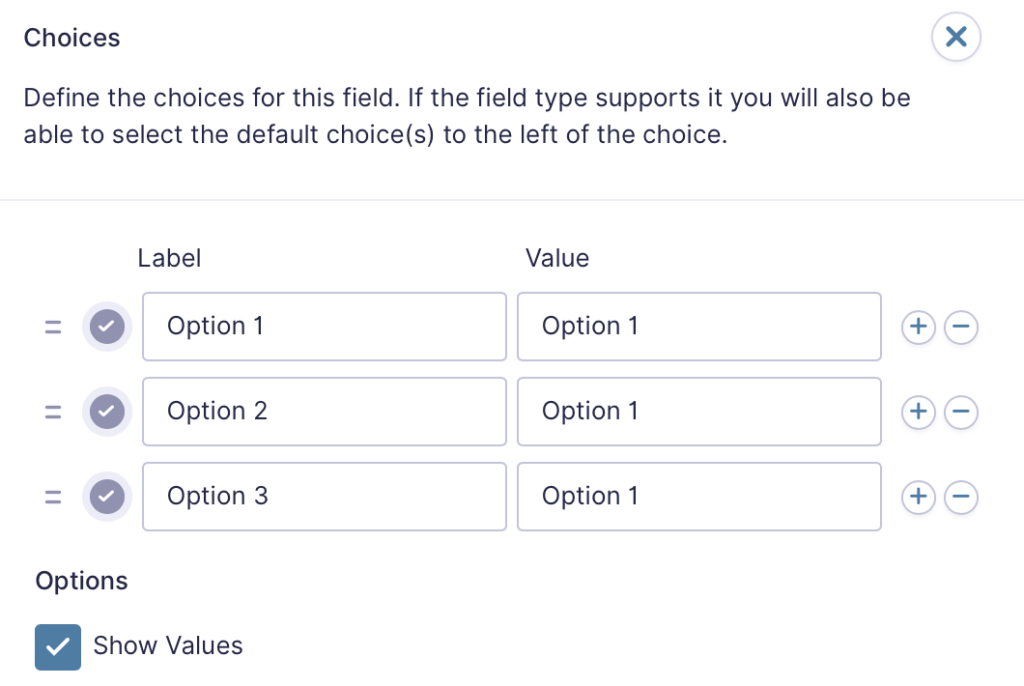Edit the value field of Option 3 row
The width and height of the screenshot is (1024, 686).
coord(699,497)
